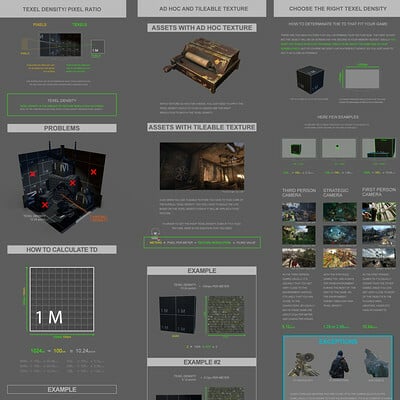
Task: Click the Assets With Tileable Texture heading
Action: (x=202, y=127)
